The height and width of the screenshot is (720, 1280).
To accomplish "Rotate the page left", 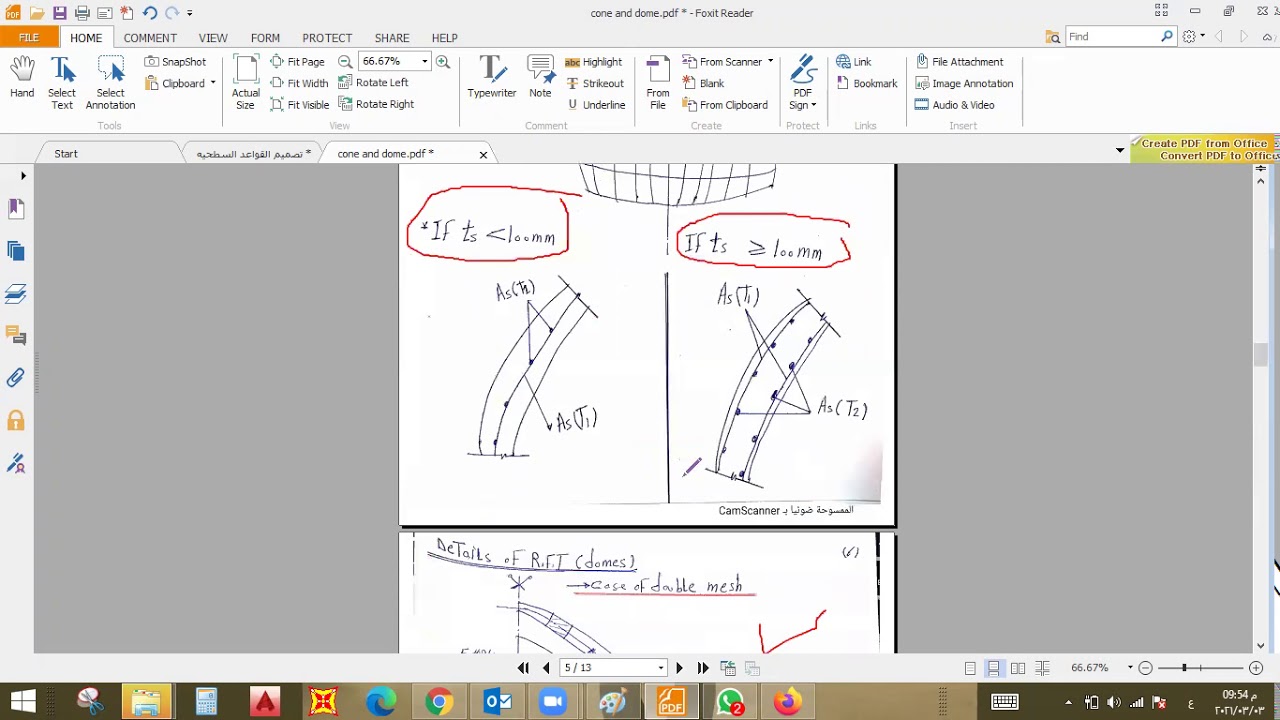I will point(373,83).
